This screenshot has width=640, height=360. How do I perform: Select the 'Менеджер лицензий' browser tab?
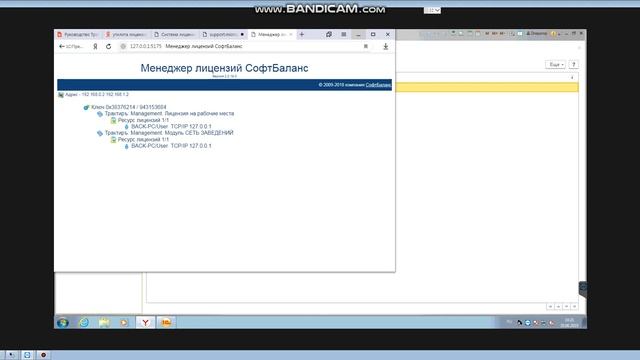[271, 35]
